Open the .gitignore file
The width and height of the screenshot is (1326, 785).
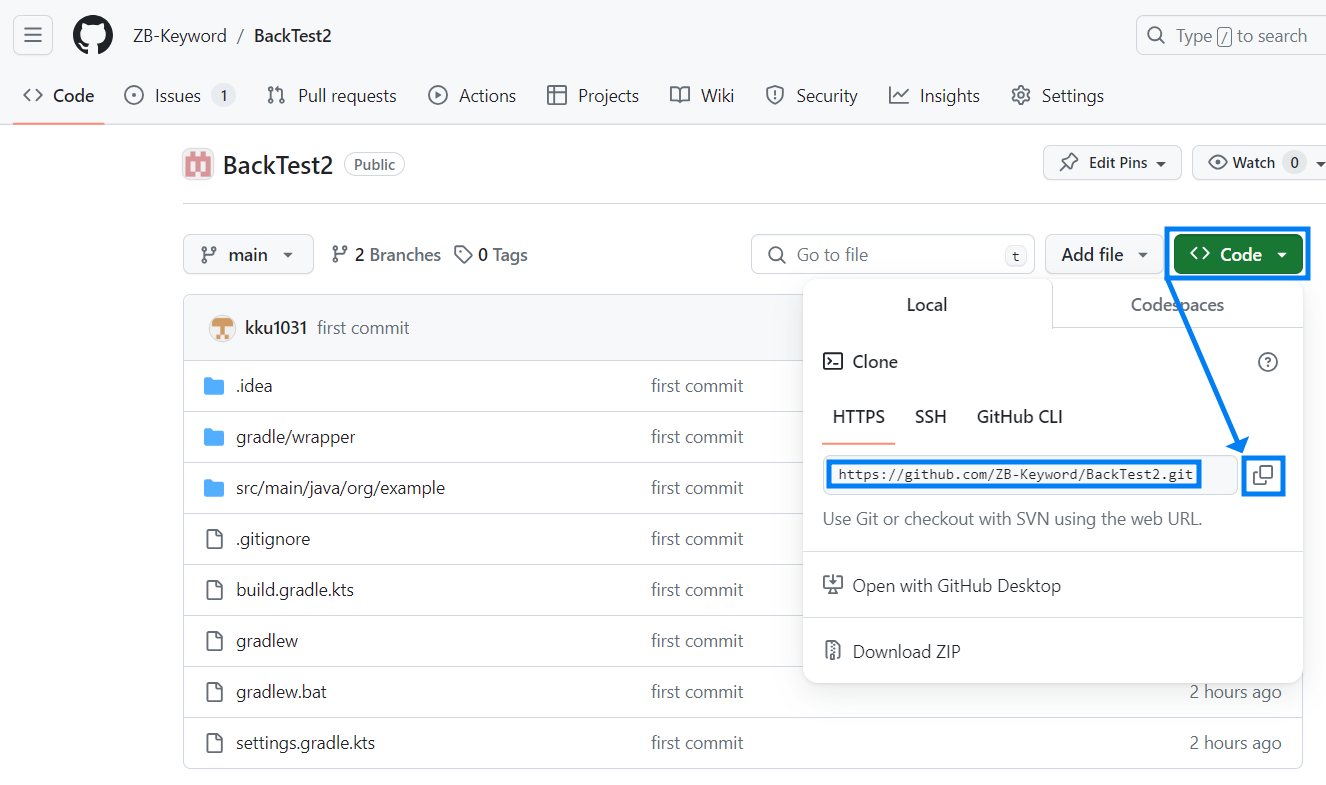coord(273,539)
